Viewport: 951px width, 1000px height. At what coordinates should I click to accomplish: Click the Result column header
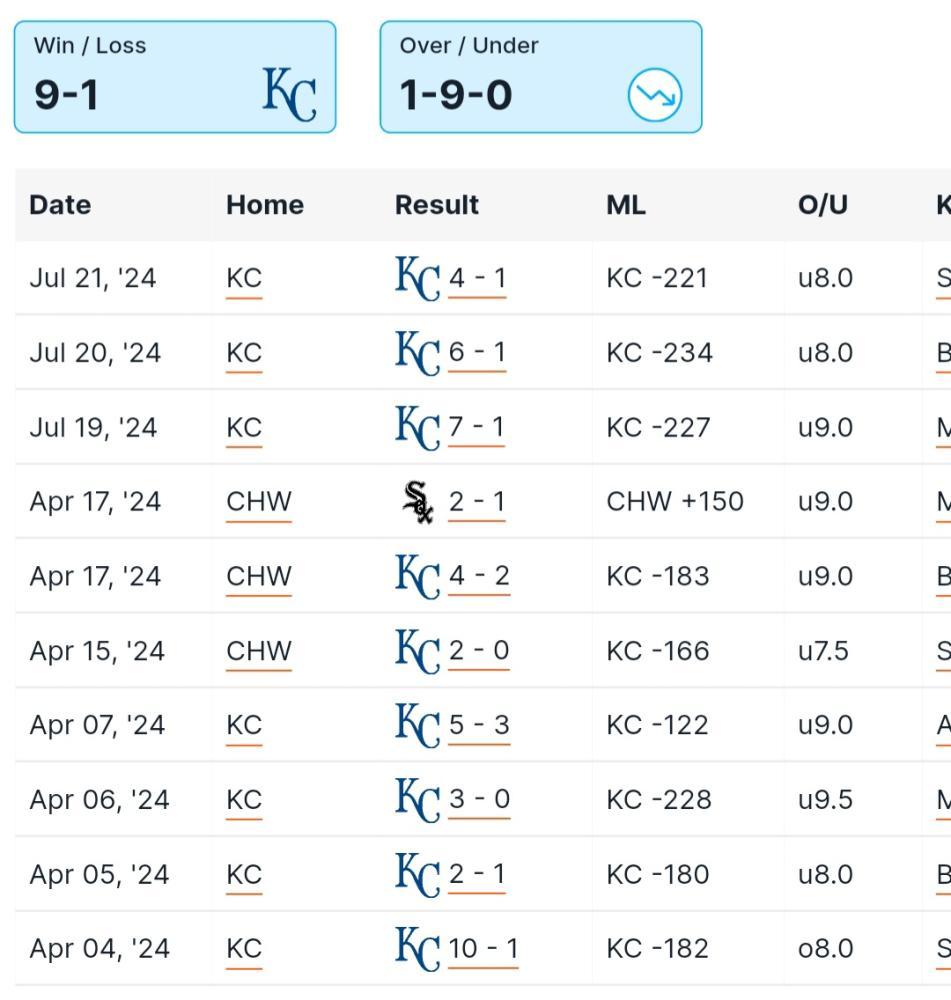[x=436, y=205]
